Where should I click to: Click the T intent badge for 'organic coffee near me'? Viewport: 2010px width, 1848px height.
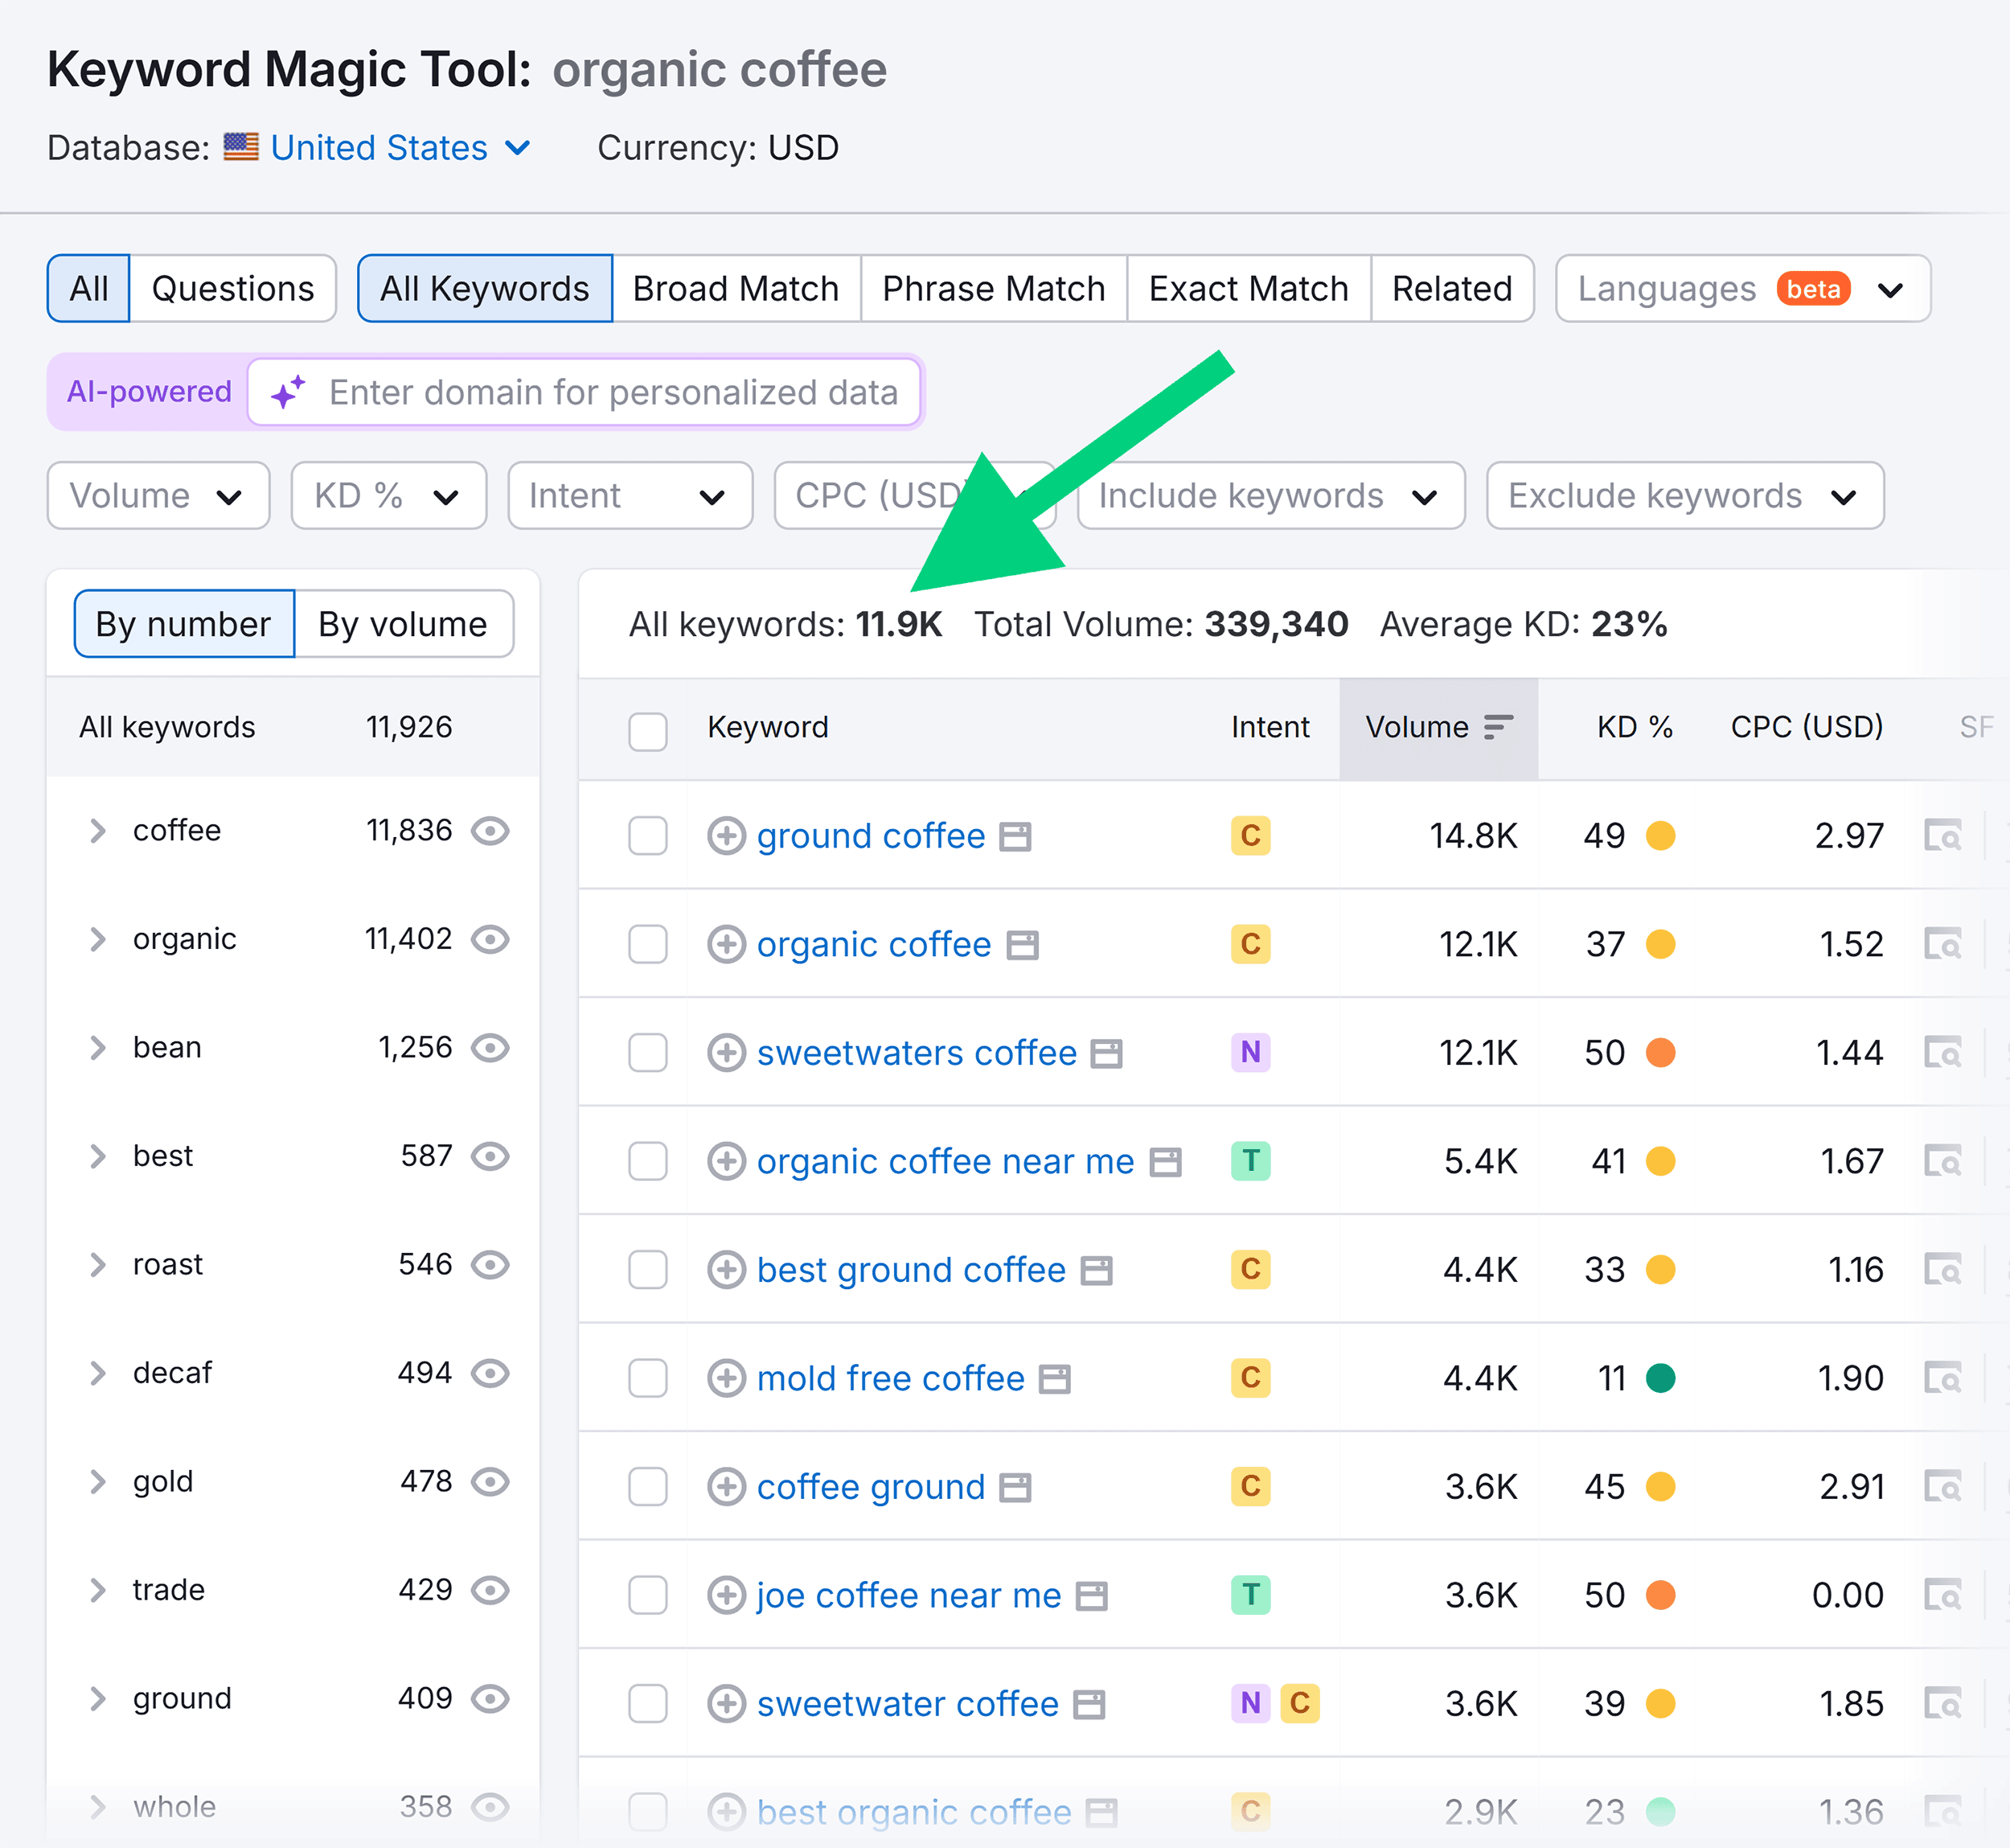click(x=1250, y=1161)
